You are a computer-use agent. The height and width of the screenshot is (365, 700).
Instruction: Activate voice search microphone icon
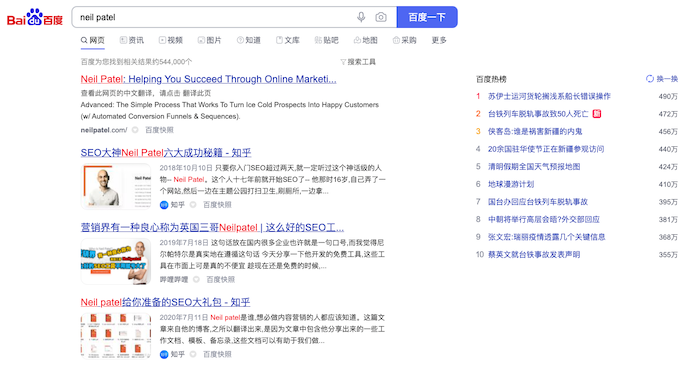(x=361, y=17)
